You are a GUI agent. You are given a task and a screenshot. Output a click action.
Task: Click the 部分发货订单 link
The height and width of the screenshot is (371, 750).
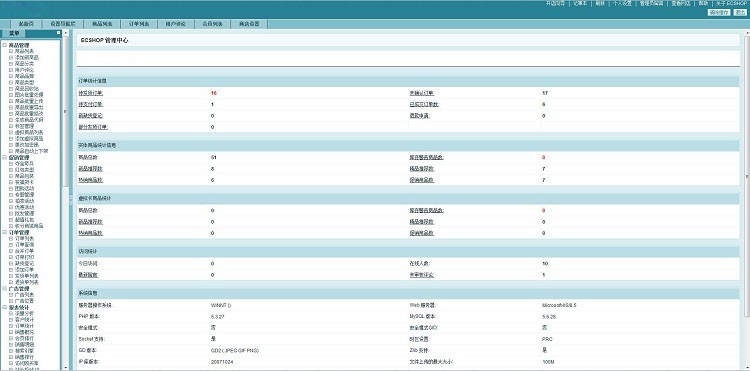(x=93, y=127)
